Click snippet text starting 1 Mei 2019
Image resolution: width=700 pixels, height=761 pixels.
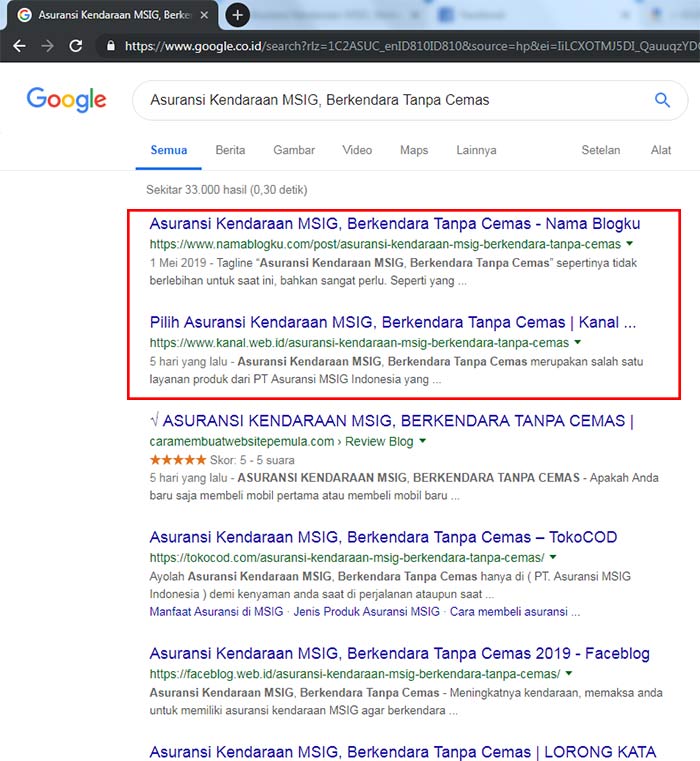click(393, 272)
